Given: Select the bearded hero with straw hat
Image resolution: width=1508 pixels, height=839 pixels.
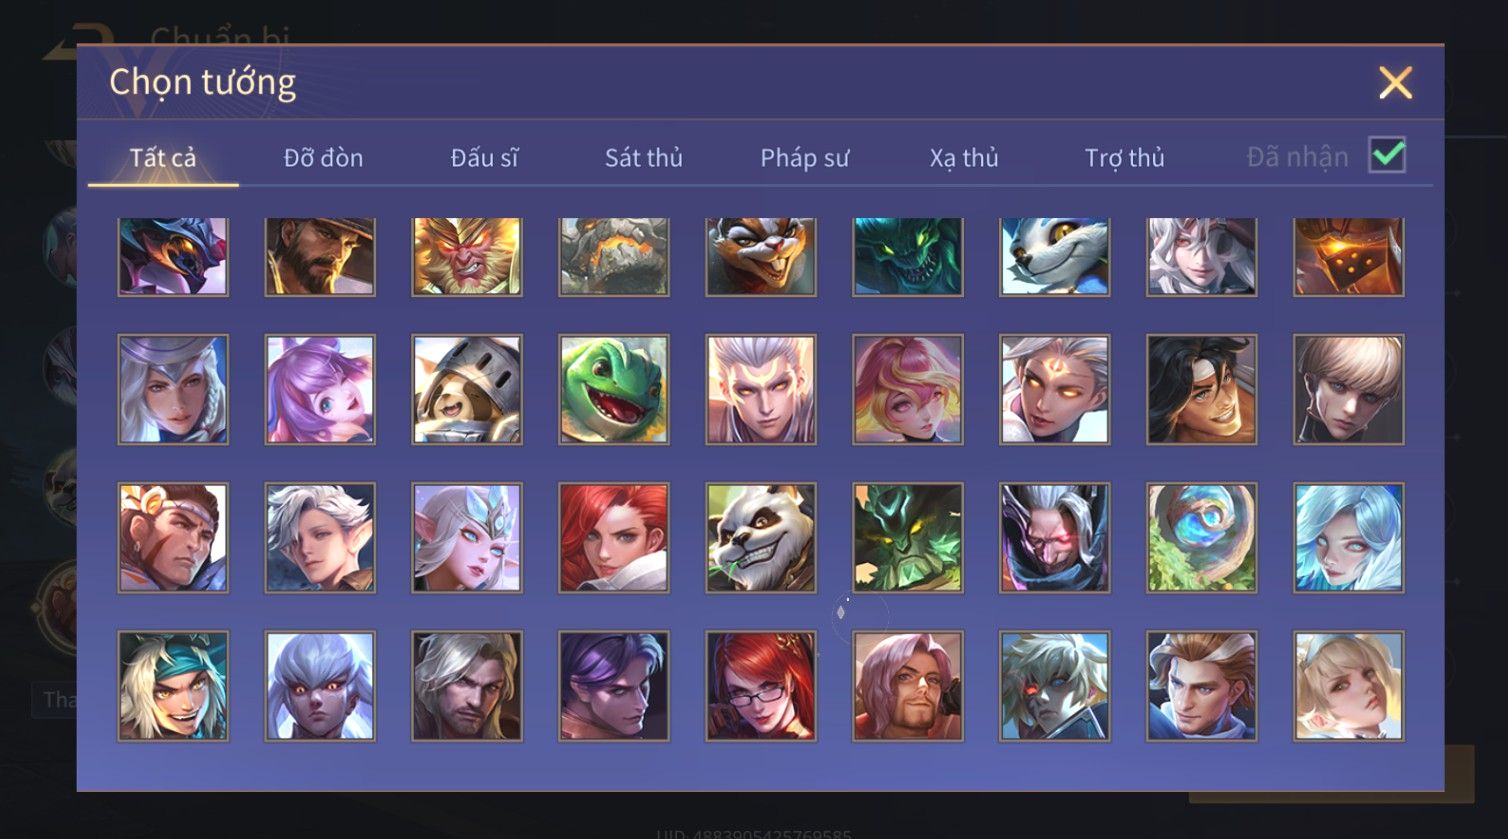Looking at the screenshot, I should point(320,256).
